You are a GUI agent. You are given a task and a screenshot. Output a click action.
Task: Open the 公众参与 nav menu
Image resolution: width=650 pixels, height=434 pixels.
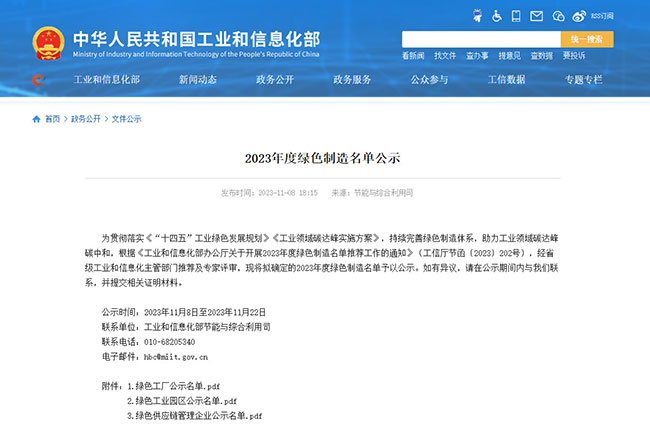click(x=429, y=80)
